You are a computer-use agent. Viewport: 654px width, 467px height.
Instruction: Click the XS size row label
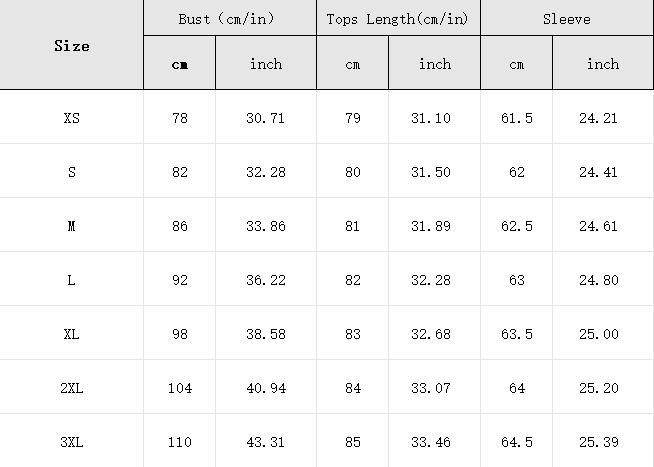(72, 118)
